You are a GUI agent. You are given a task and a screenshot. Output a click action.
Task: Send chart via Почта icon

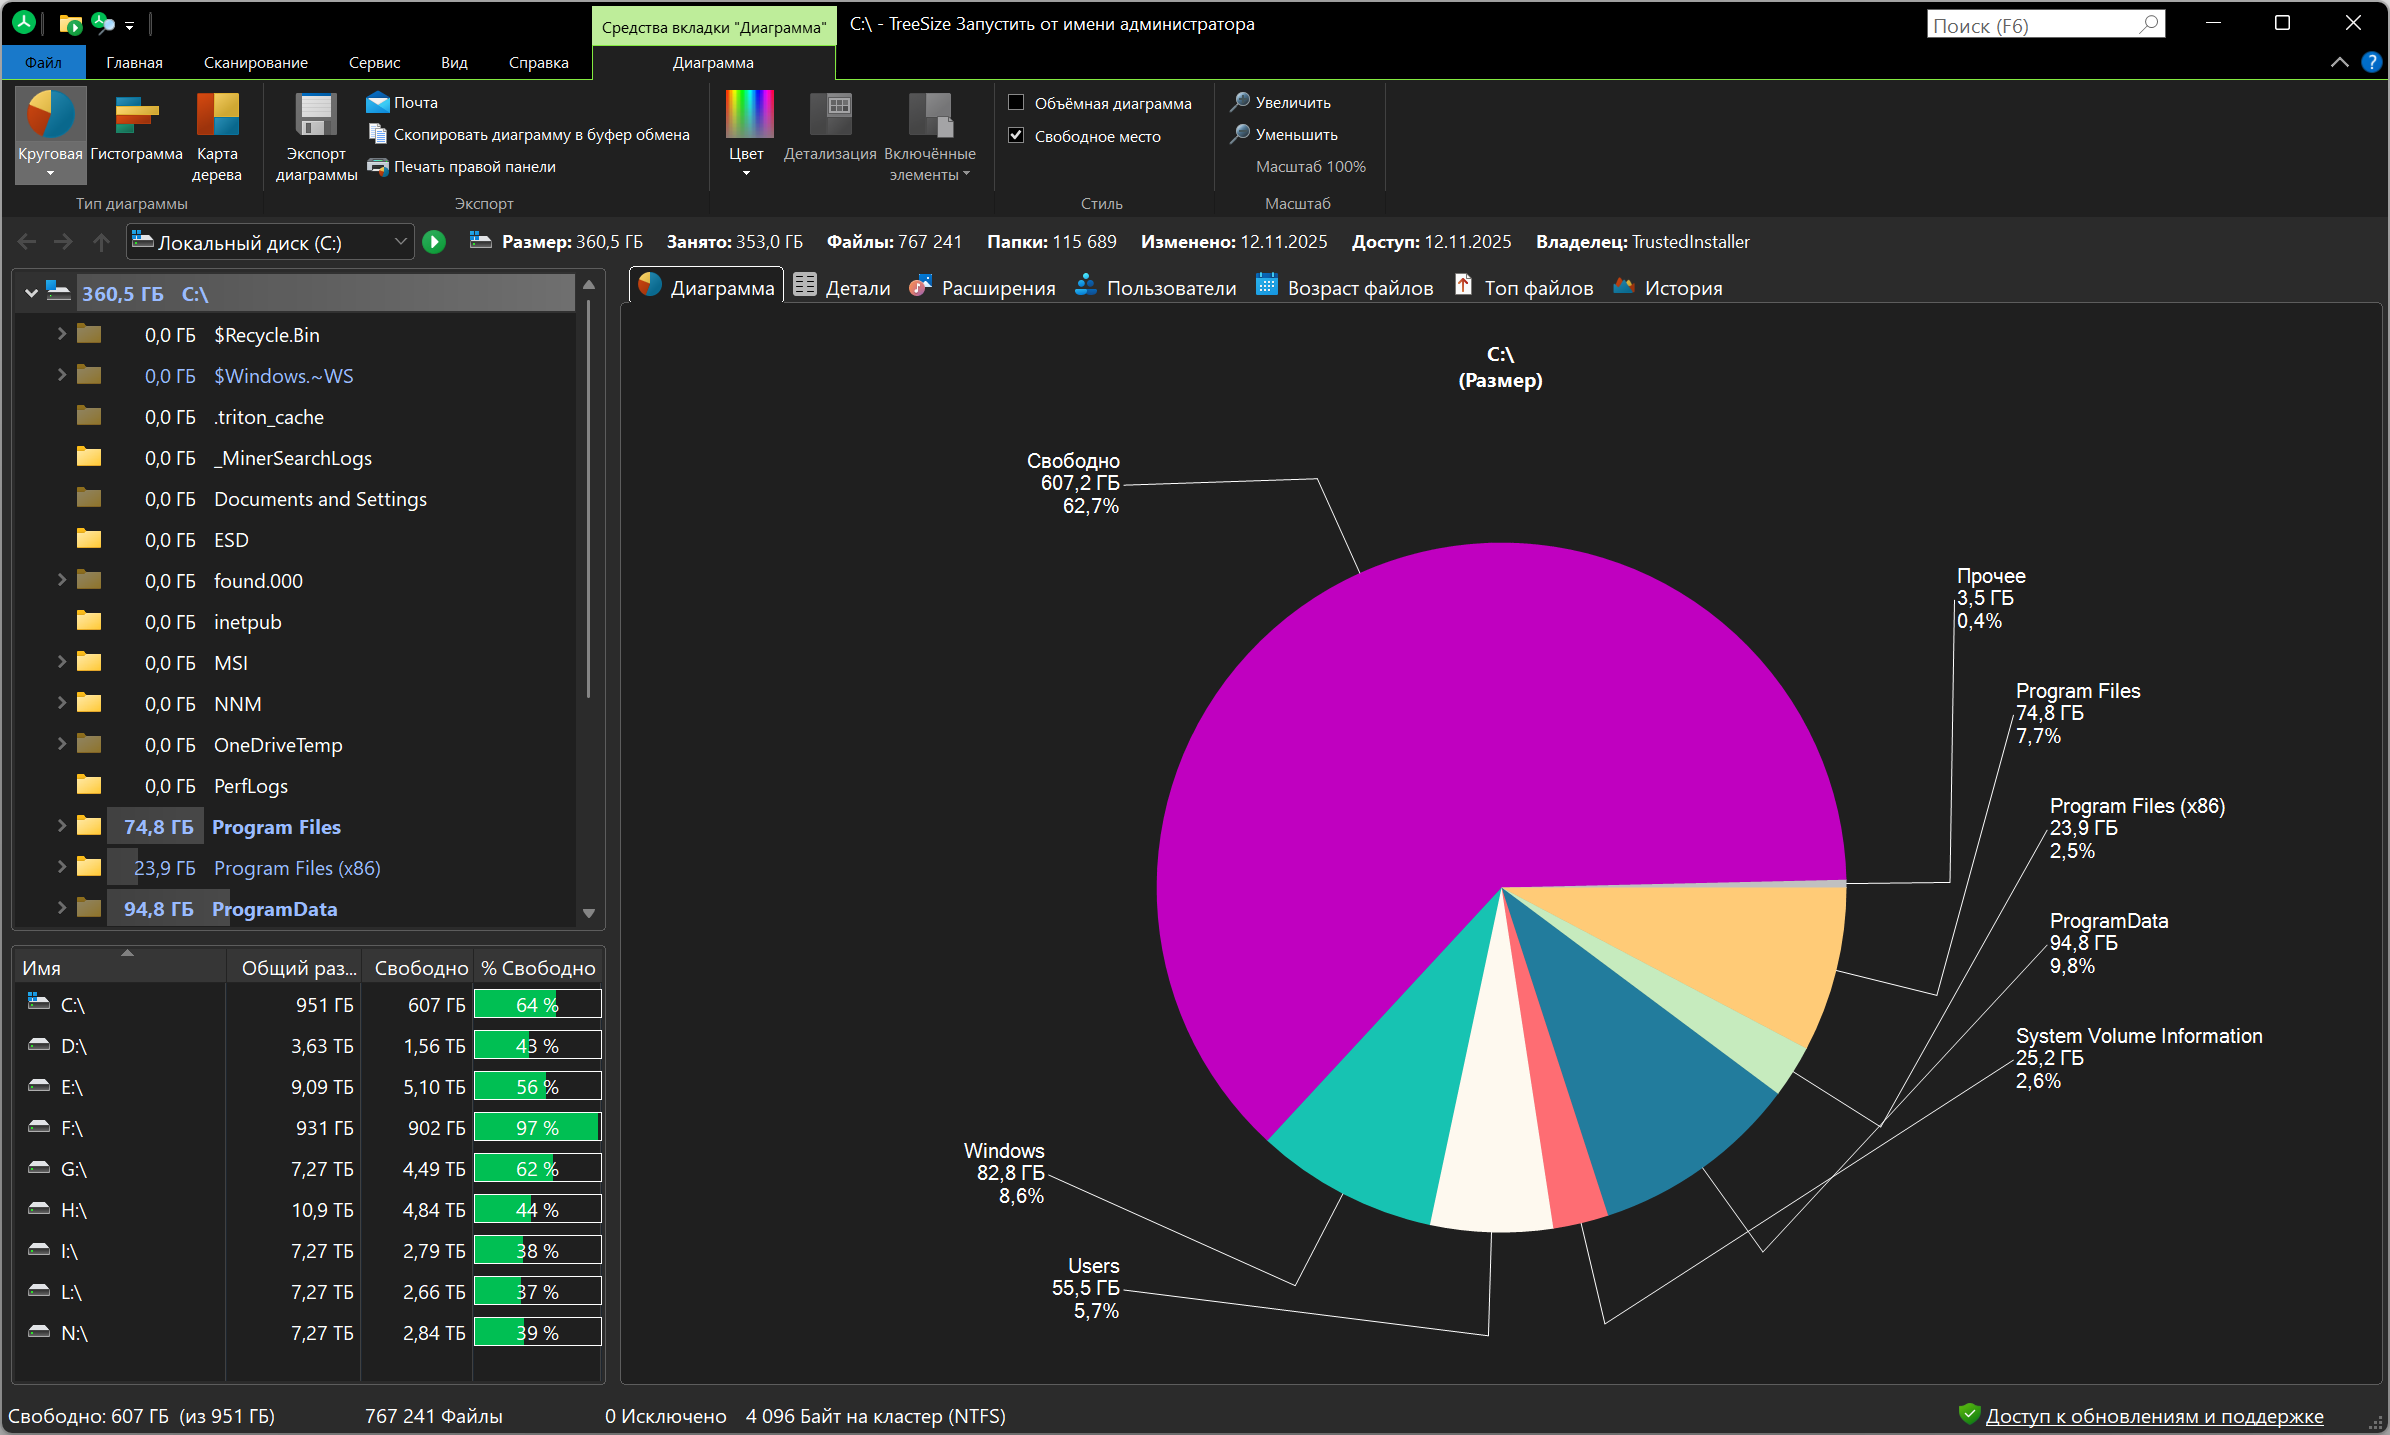378,102
